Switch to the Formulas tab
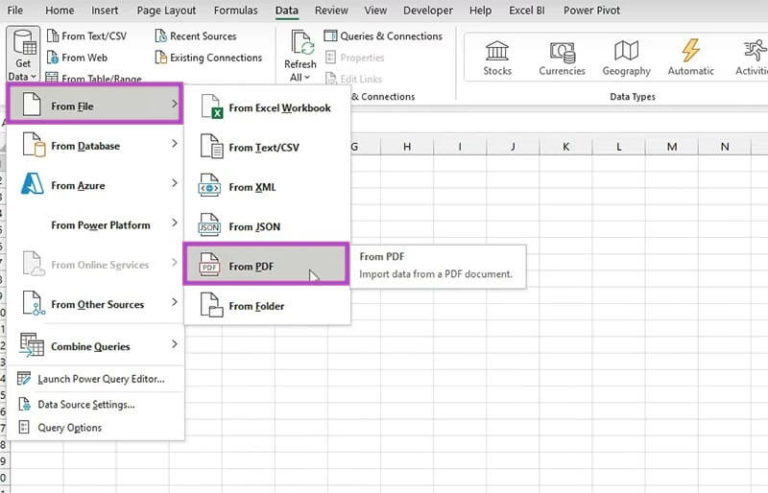 pos(236,10)
